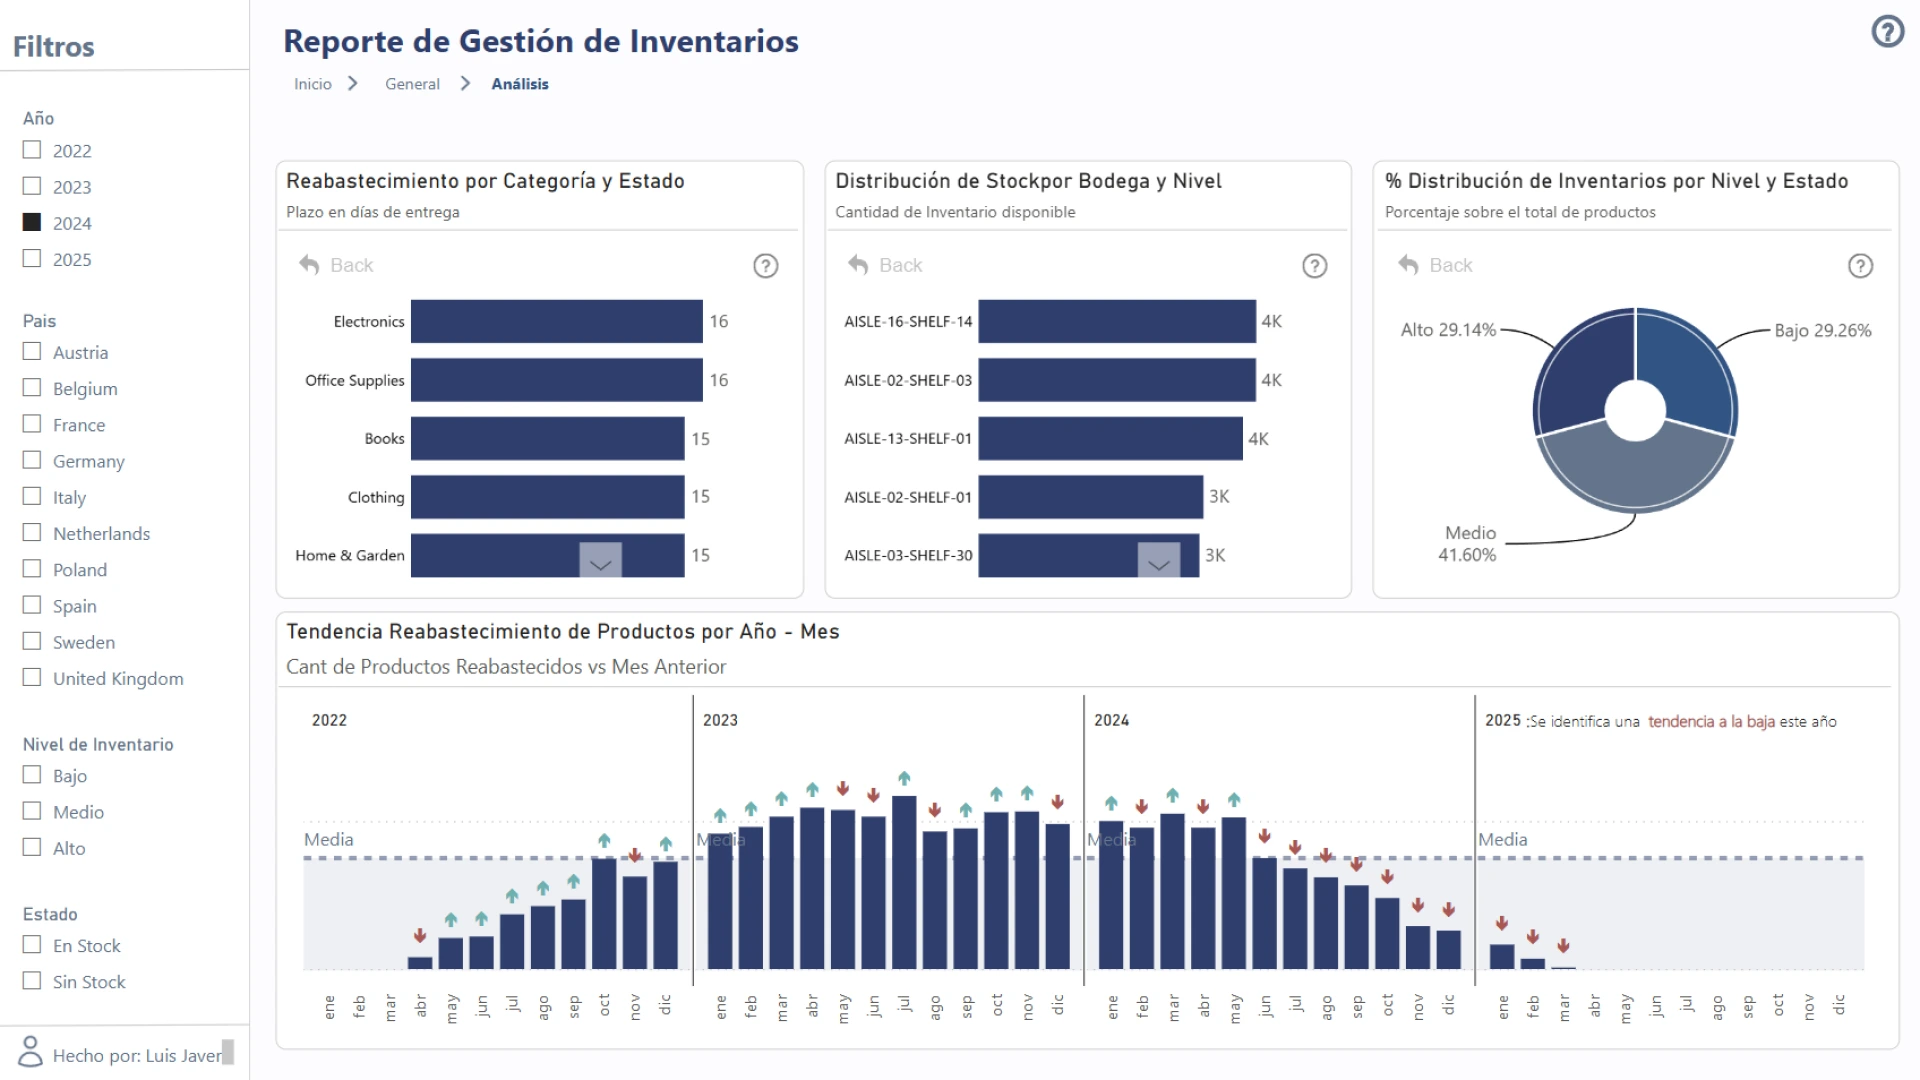Click help icon in donut chart panel

[1860, 266]
